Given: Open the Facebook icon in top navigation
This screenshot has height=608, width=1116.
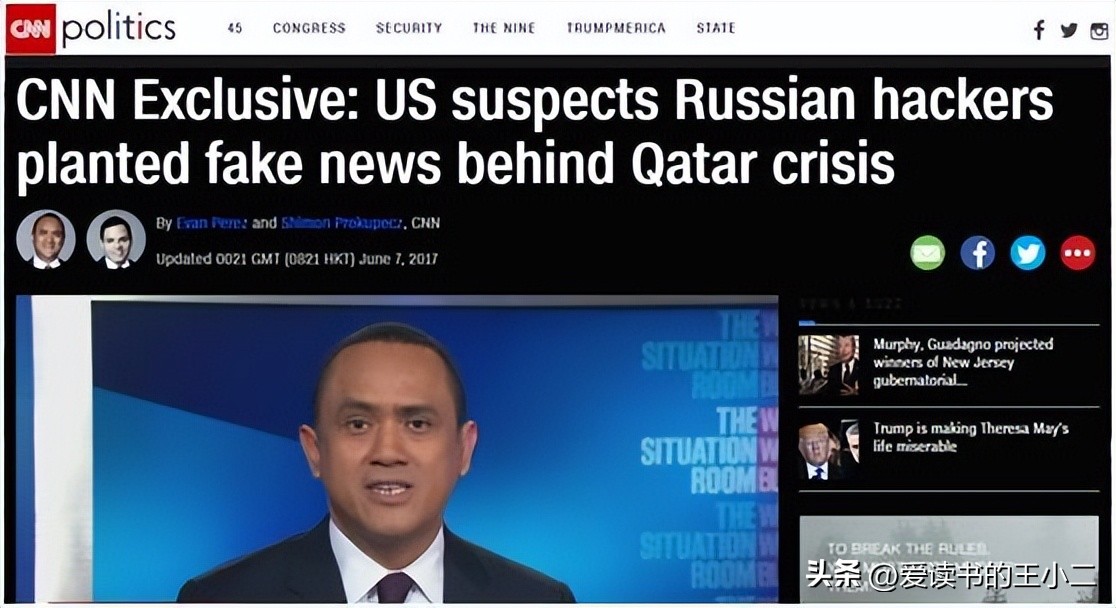Looking at the screenshot, I should click(1039, 30).
